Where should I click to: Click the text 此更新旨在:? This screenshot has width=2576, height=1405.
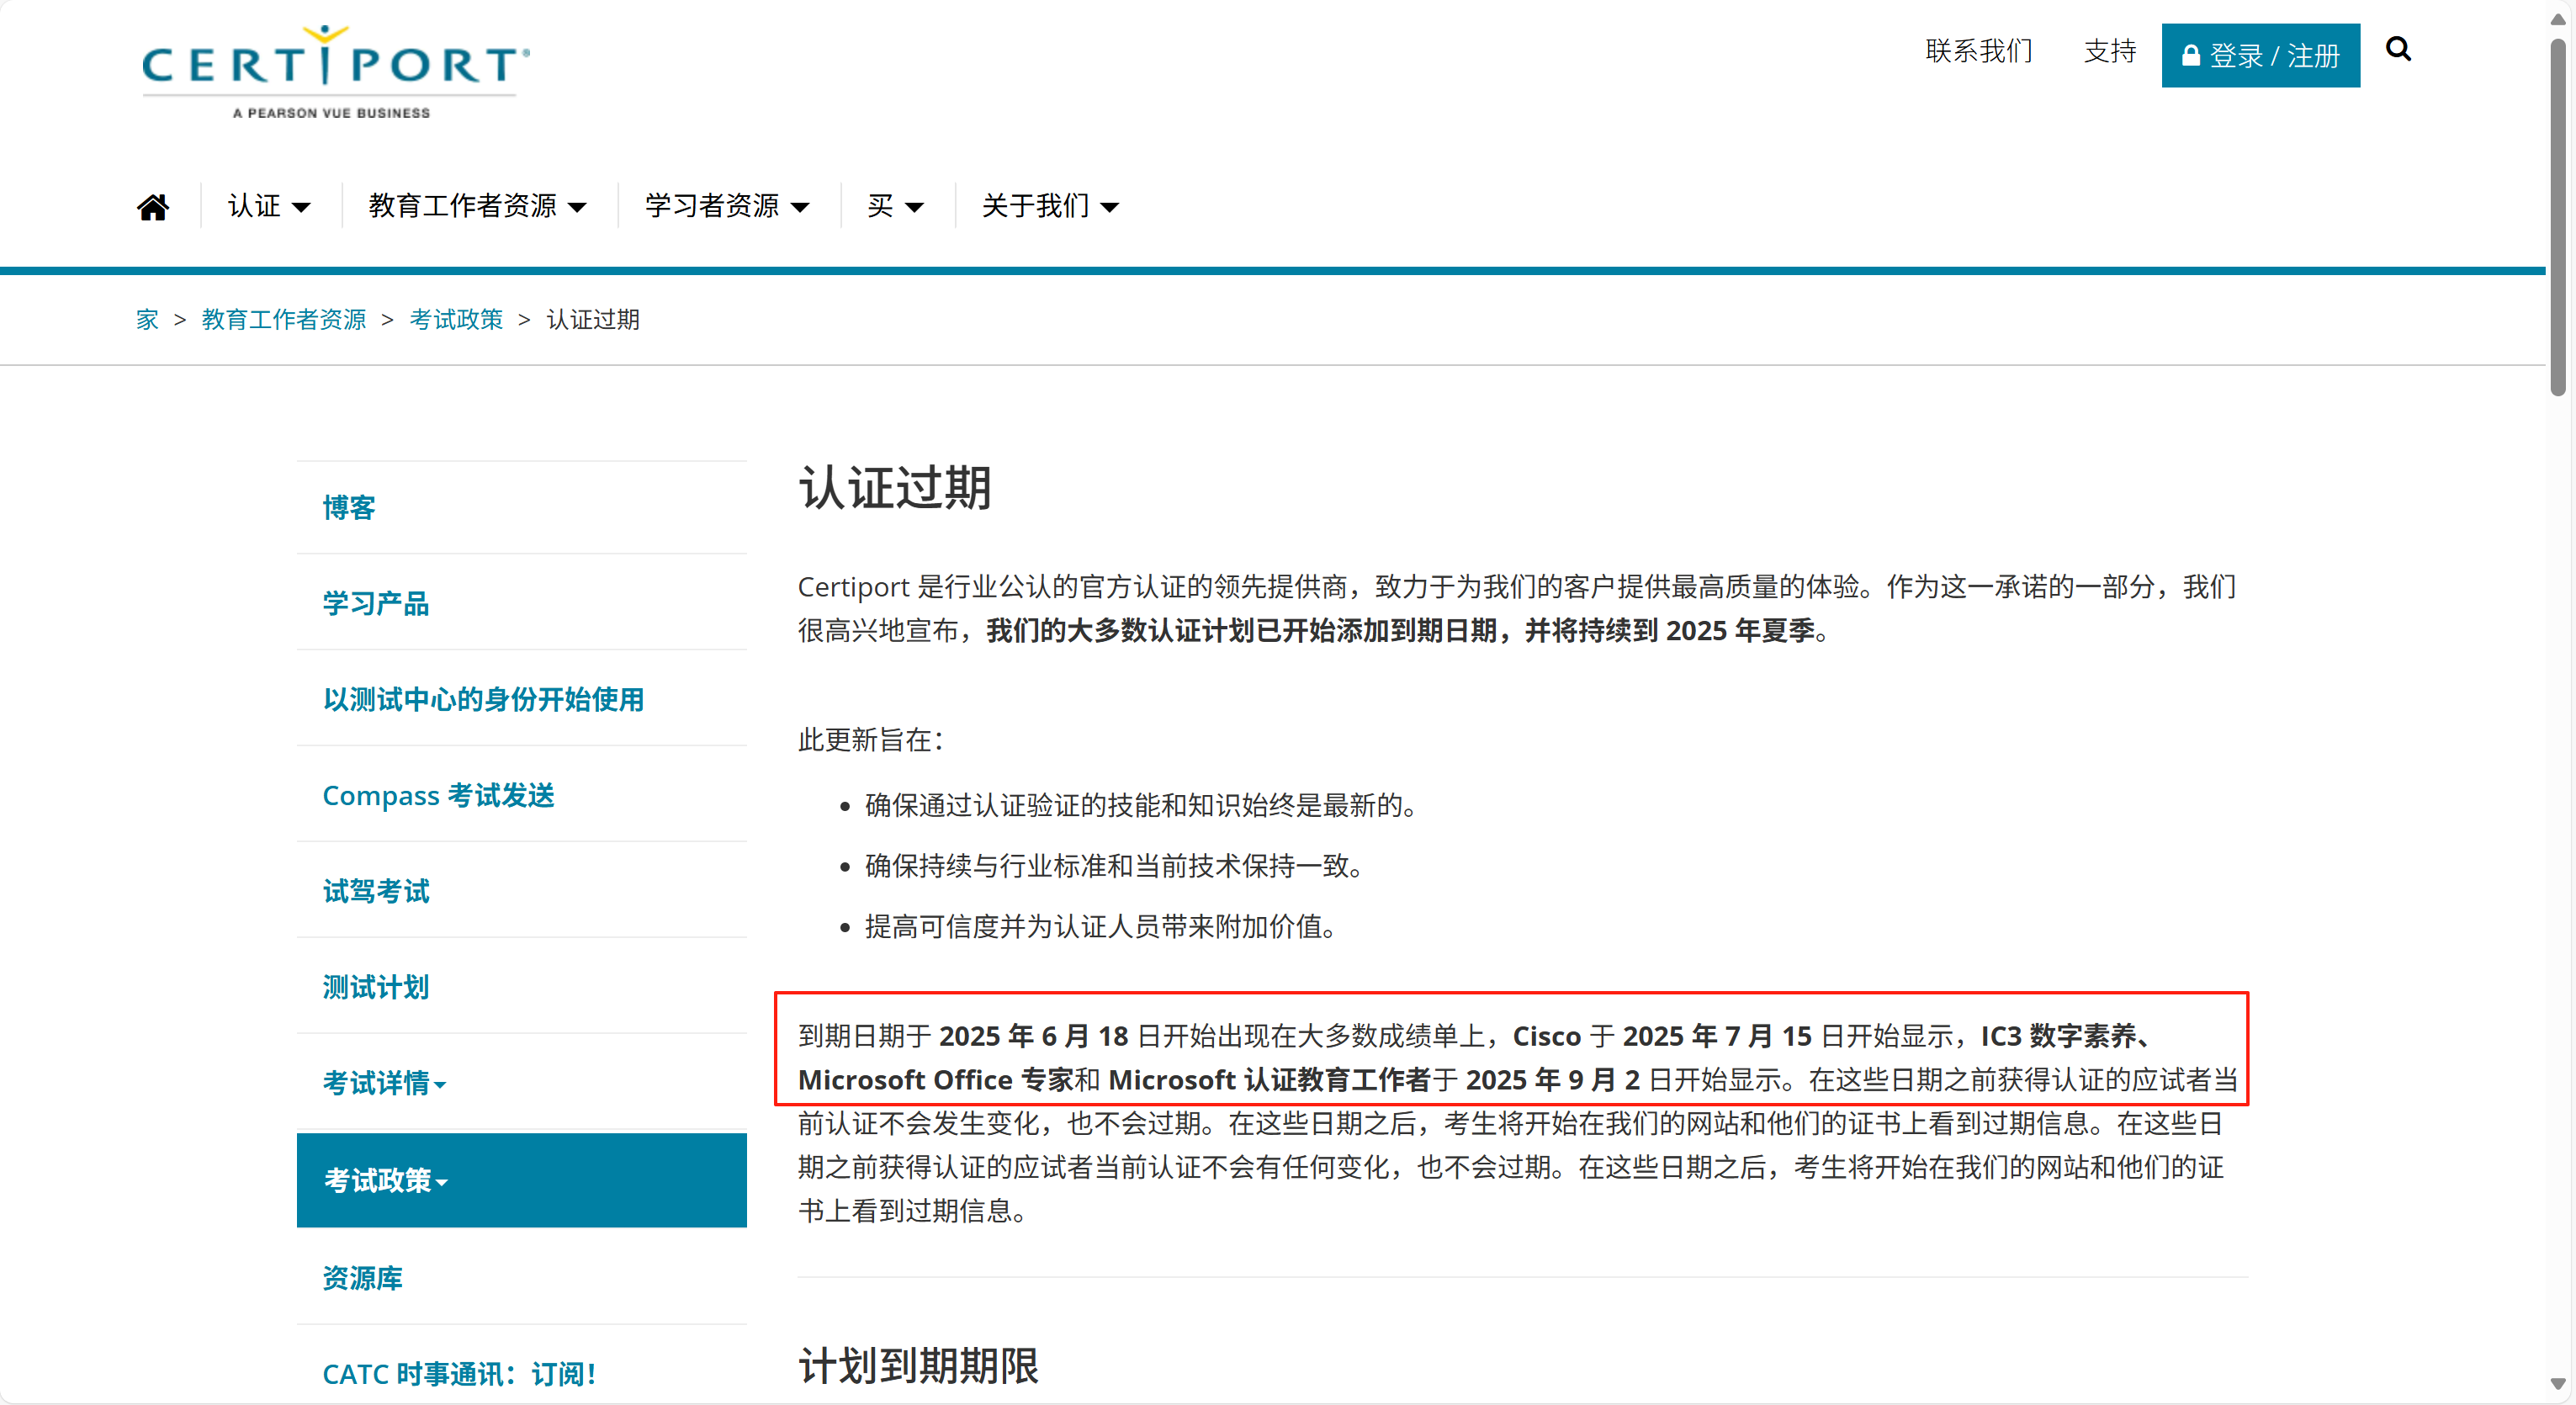coord(871,740)
